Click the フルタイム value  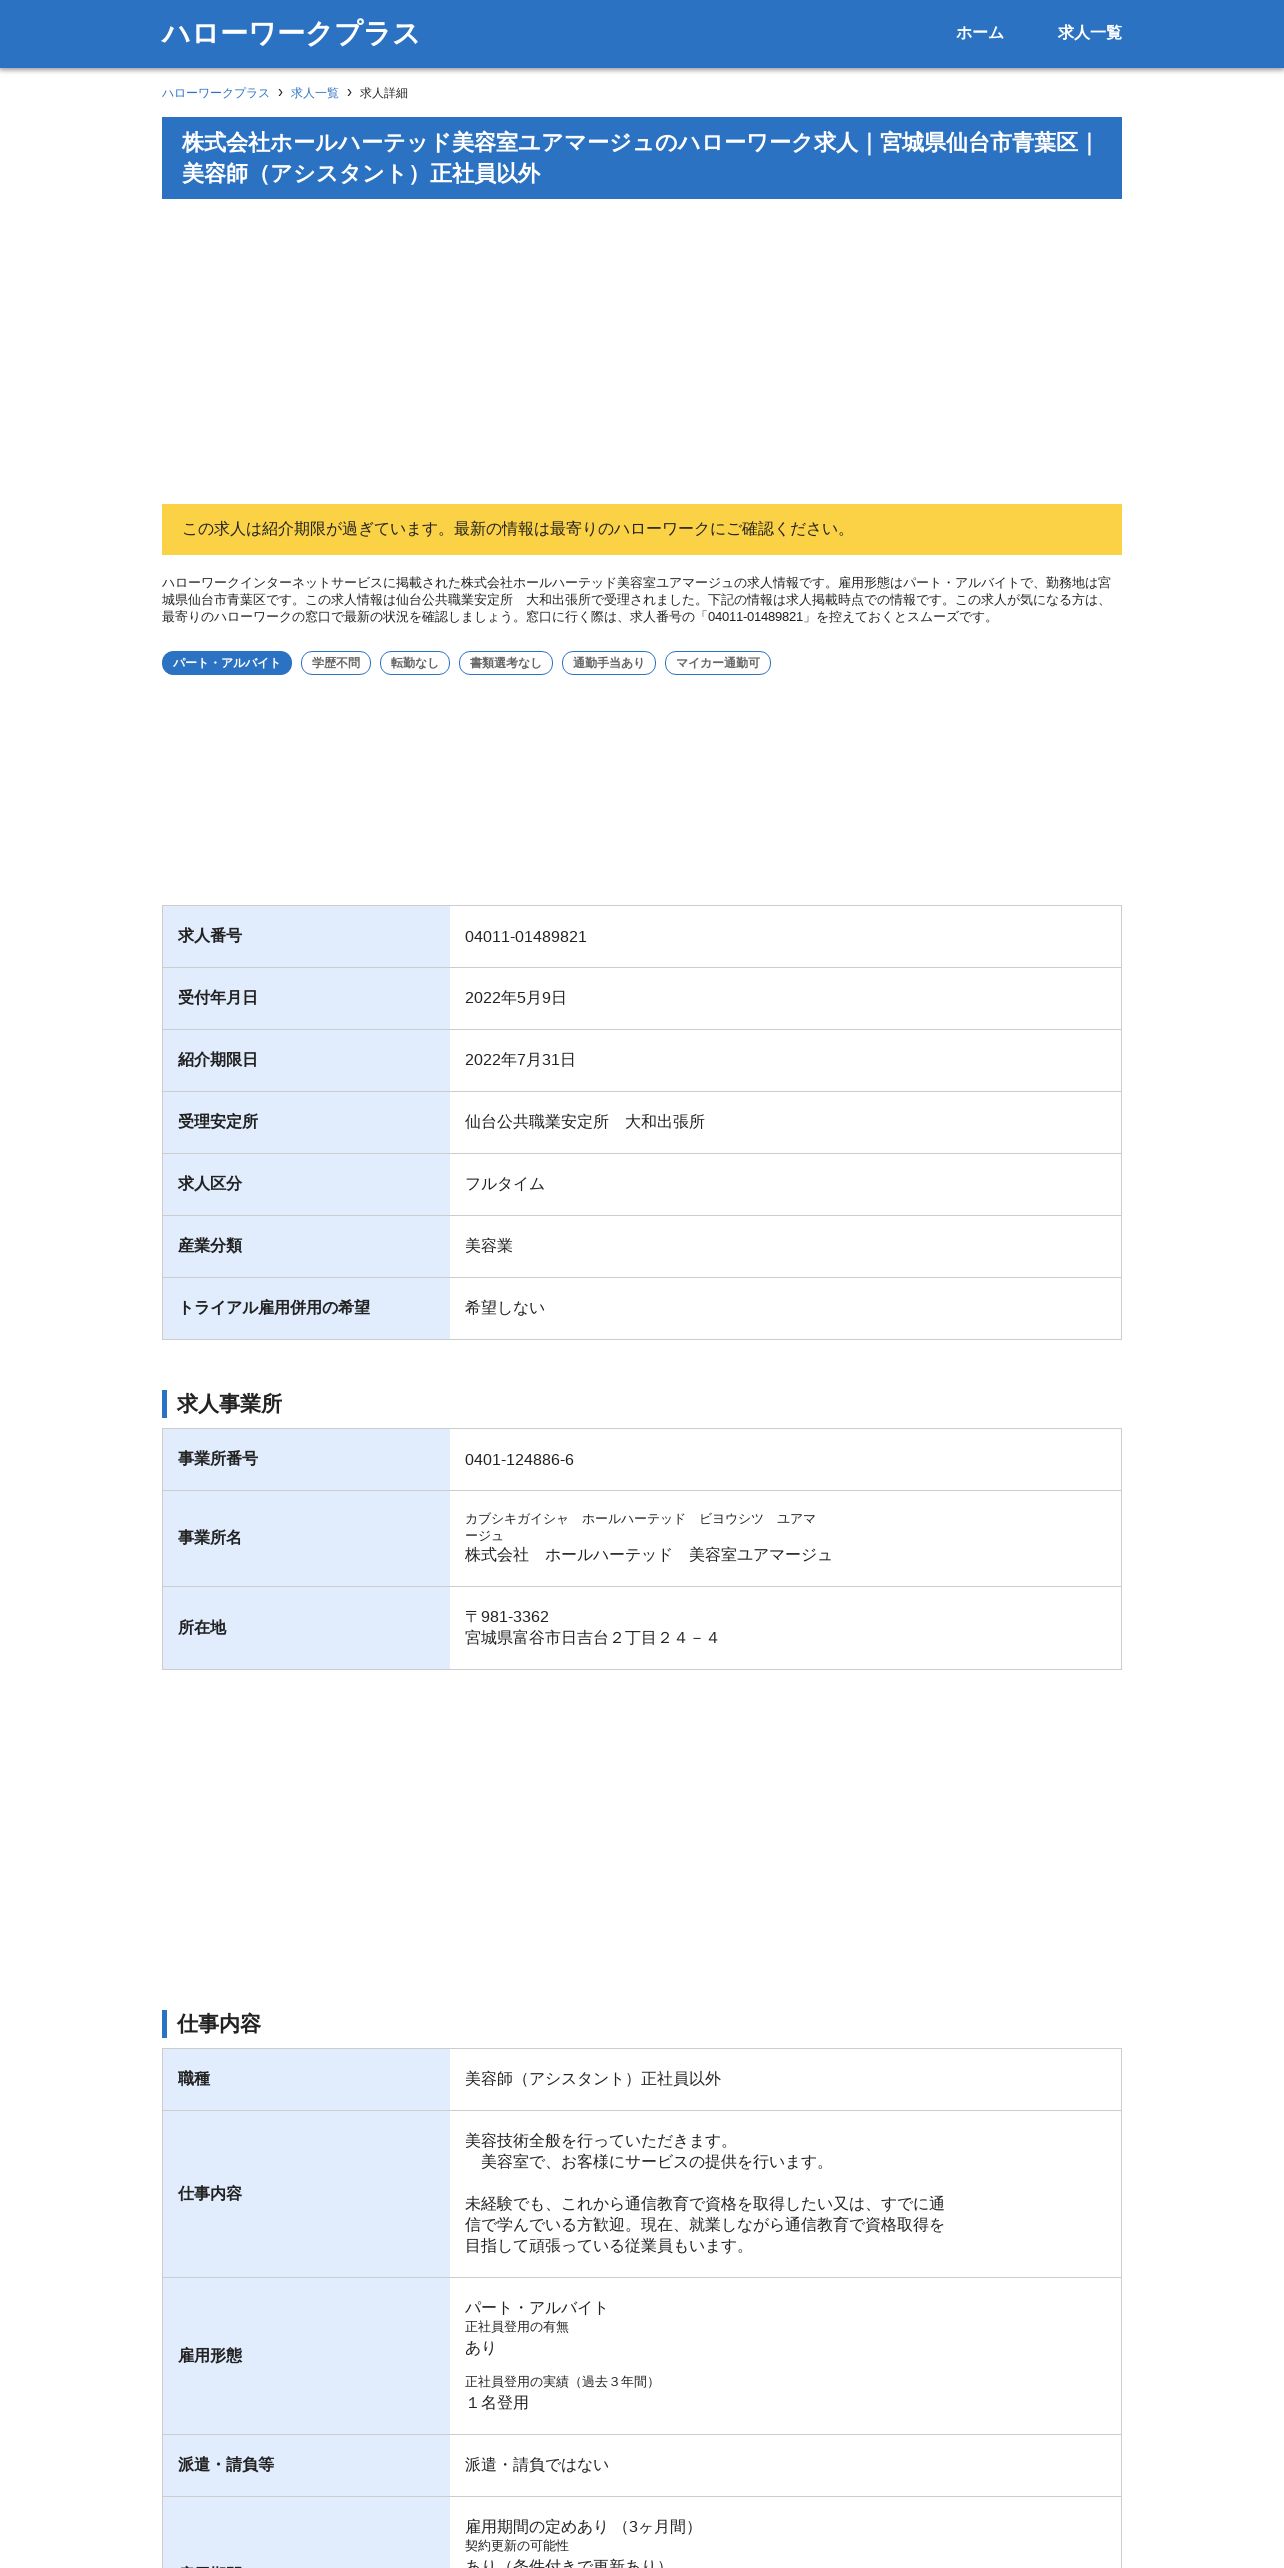click(x=505, y=1184)
